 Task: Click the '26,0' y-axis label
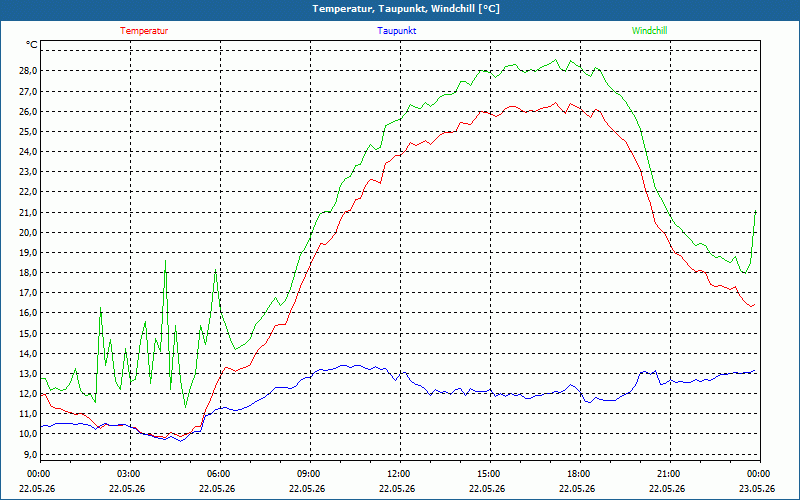tap(28, 111)
